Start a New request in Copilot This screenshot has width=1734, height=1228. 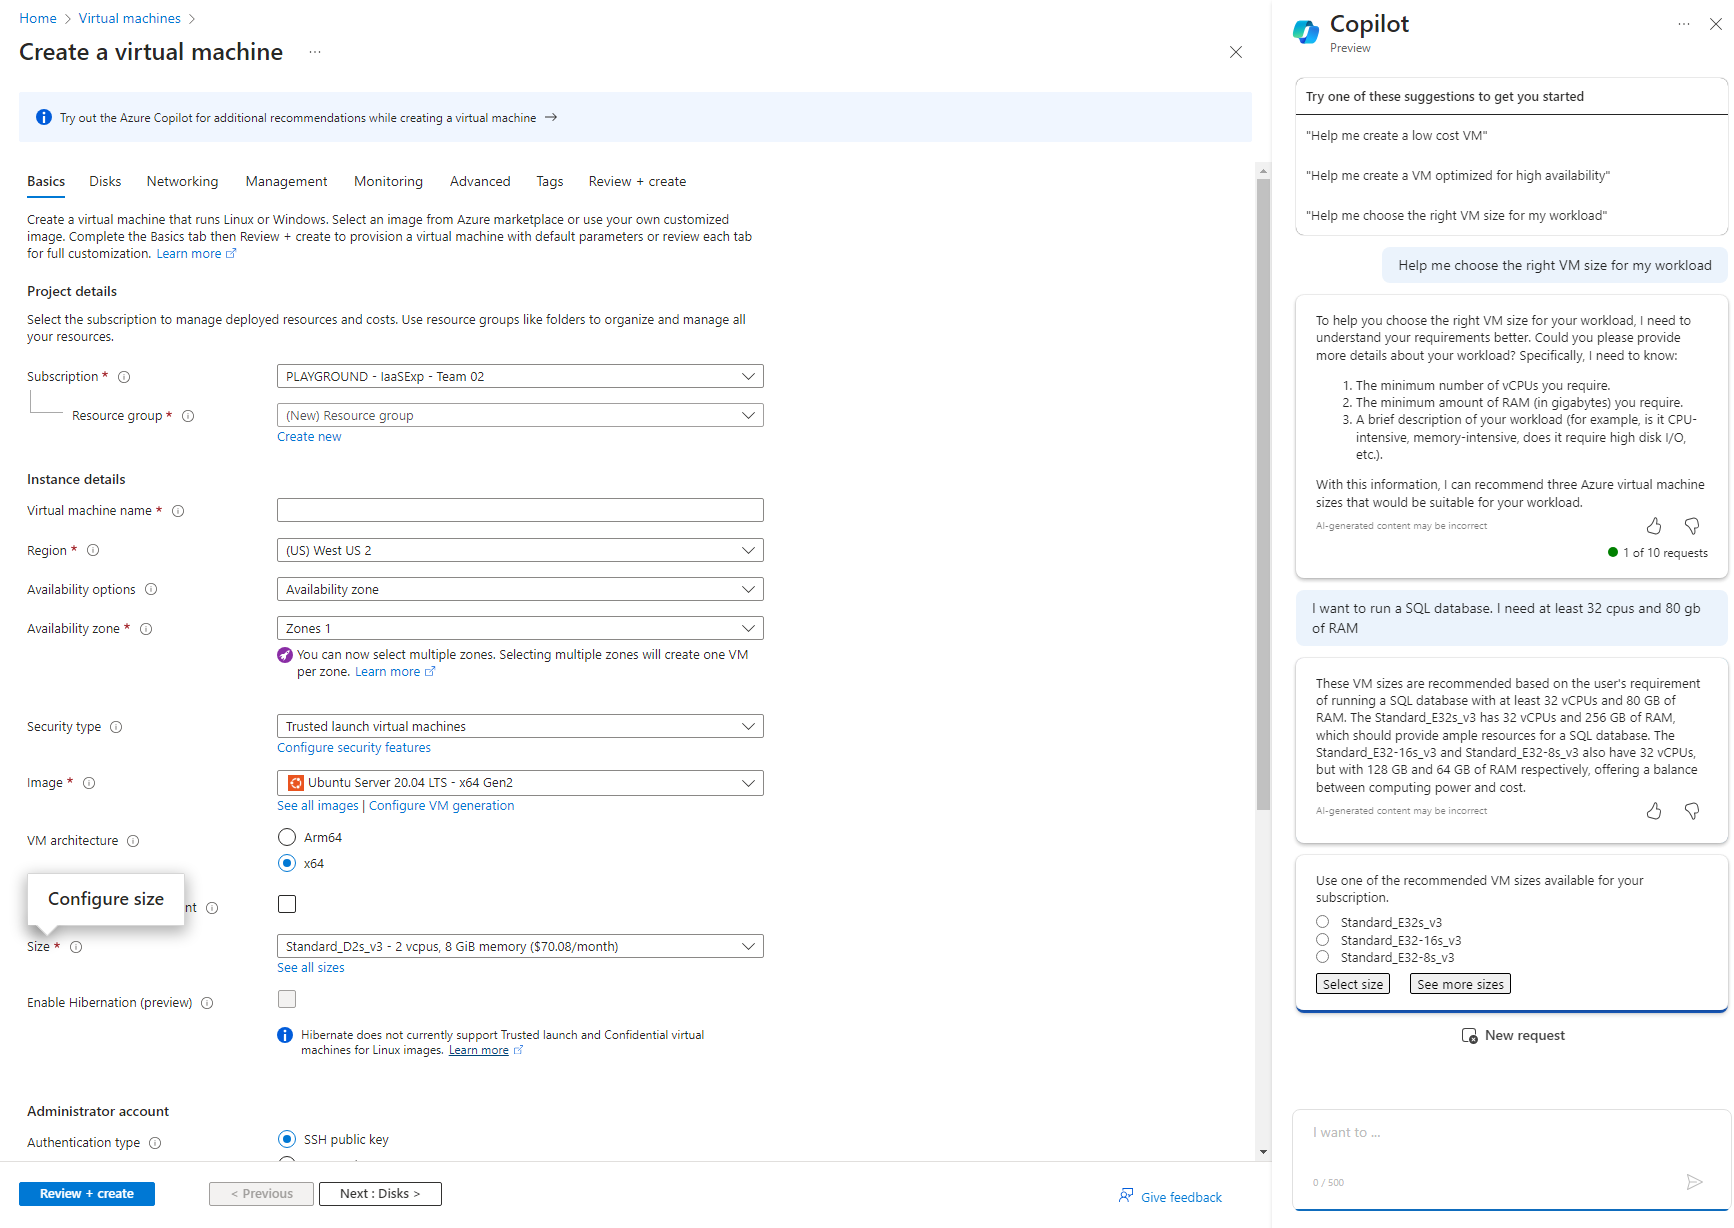point(1513,1036)
